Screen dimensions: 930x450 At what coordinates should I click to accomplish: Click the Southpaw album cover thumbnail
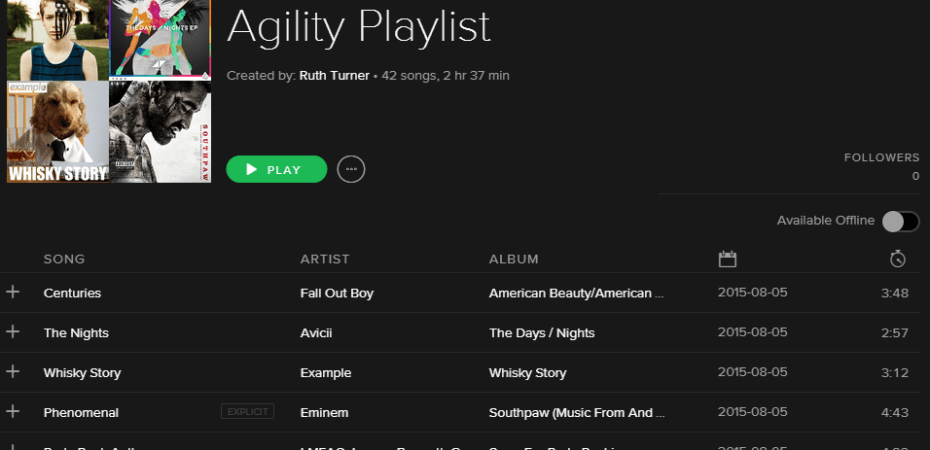click(x=160, y=132)
